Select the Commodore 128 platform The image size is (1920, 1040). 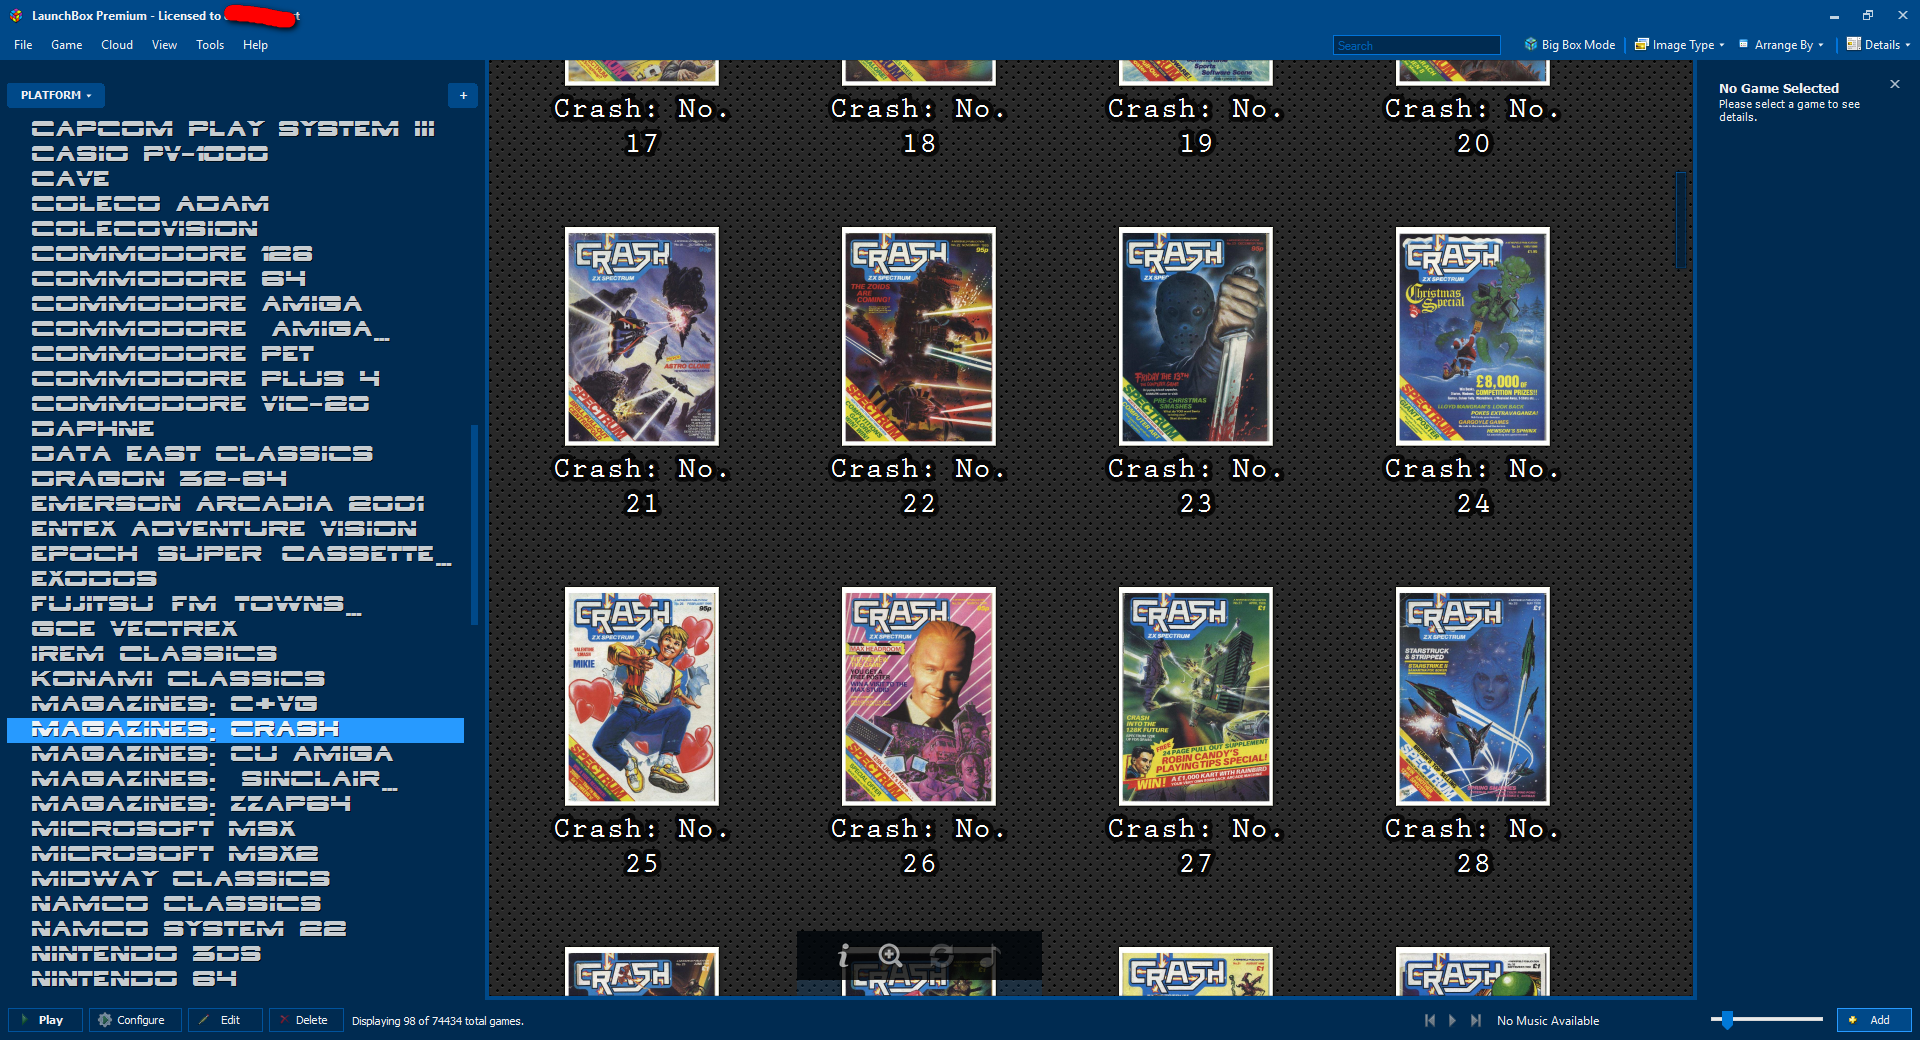[x=172, y=254]
